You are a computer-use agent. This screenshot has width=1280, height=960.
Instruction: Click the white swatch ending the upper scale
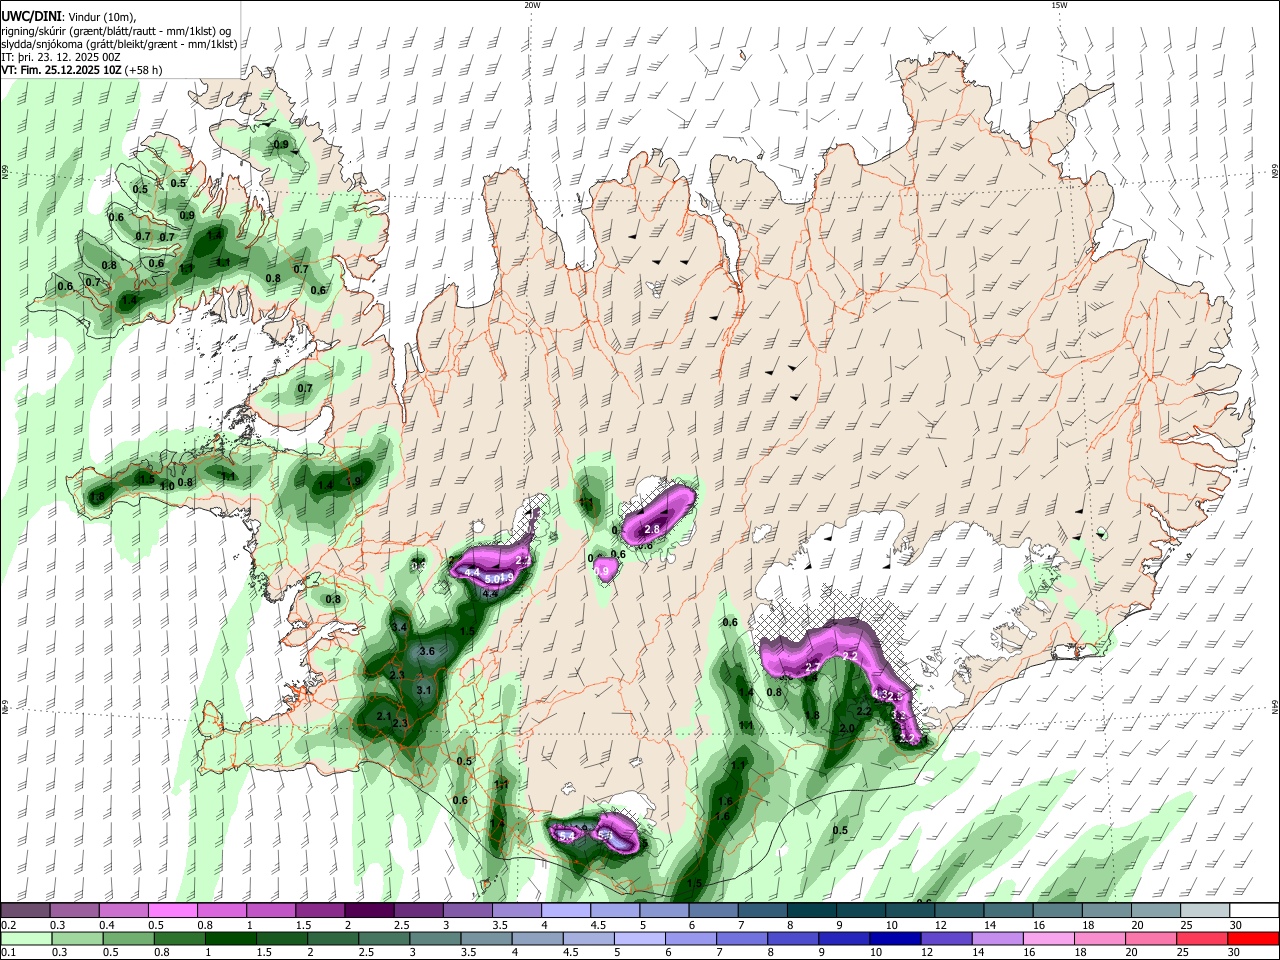click(x=1255, y=910)
